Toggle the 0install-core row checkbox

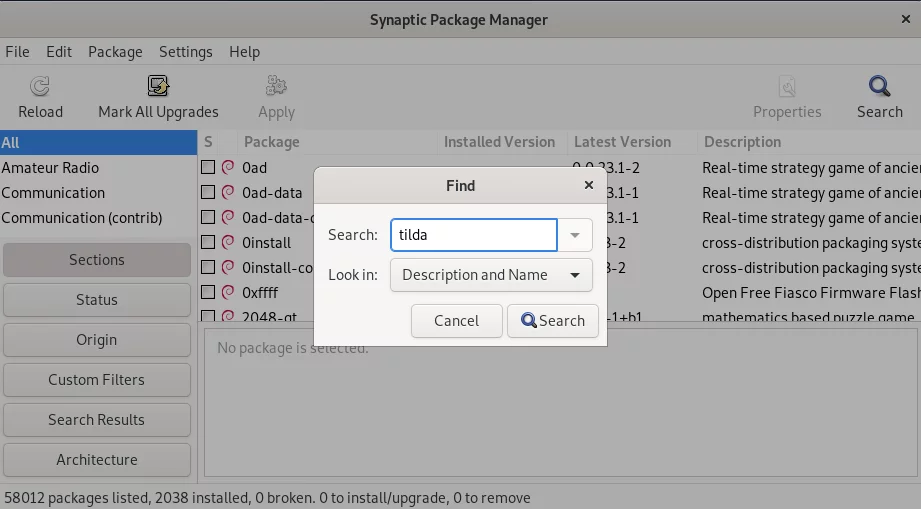[x=208, y=267]
